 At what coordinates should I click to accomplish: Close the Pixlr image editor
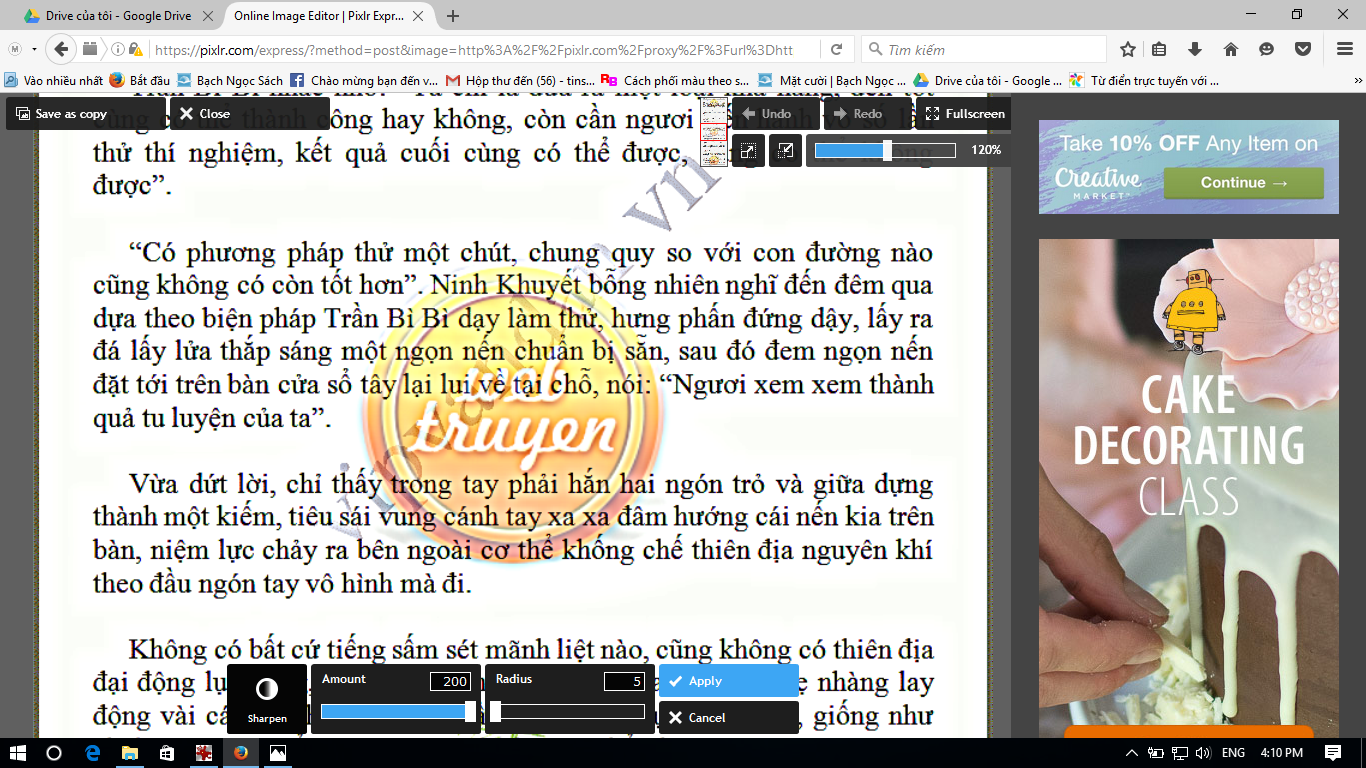(205, 114)
